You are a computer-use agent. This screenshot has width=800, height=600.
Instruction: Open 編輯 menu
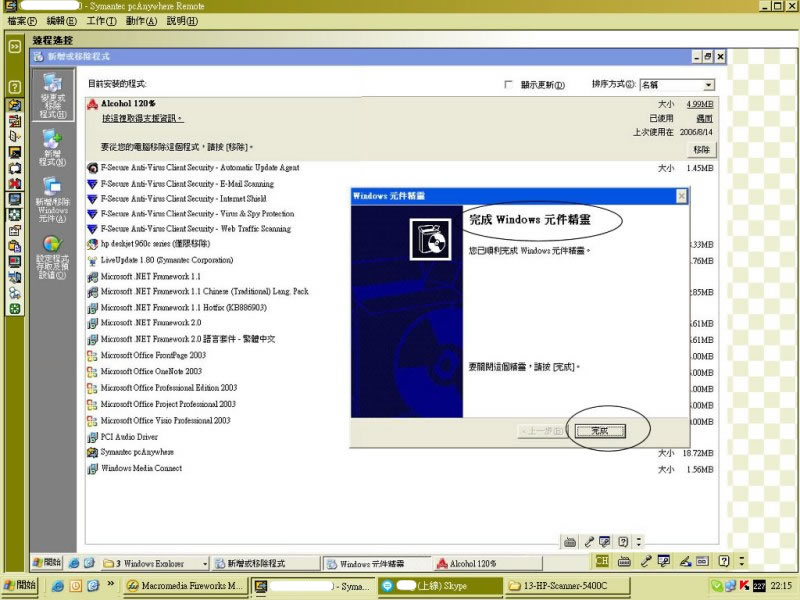click(61, 21)
